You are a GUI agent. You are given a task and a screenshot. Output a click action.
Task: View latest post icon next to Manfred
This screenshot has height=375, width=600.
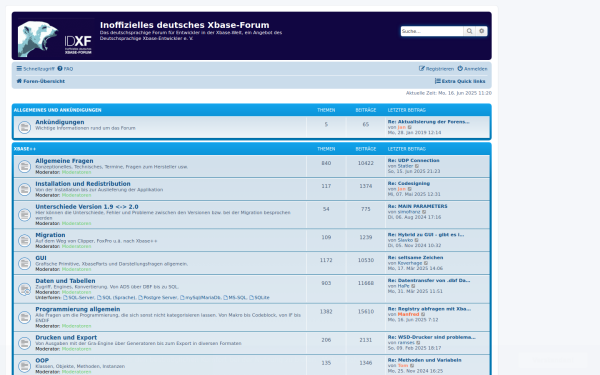click(x=423, y=315)
